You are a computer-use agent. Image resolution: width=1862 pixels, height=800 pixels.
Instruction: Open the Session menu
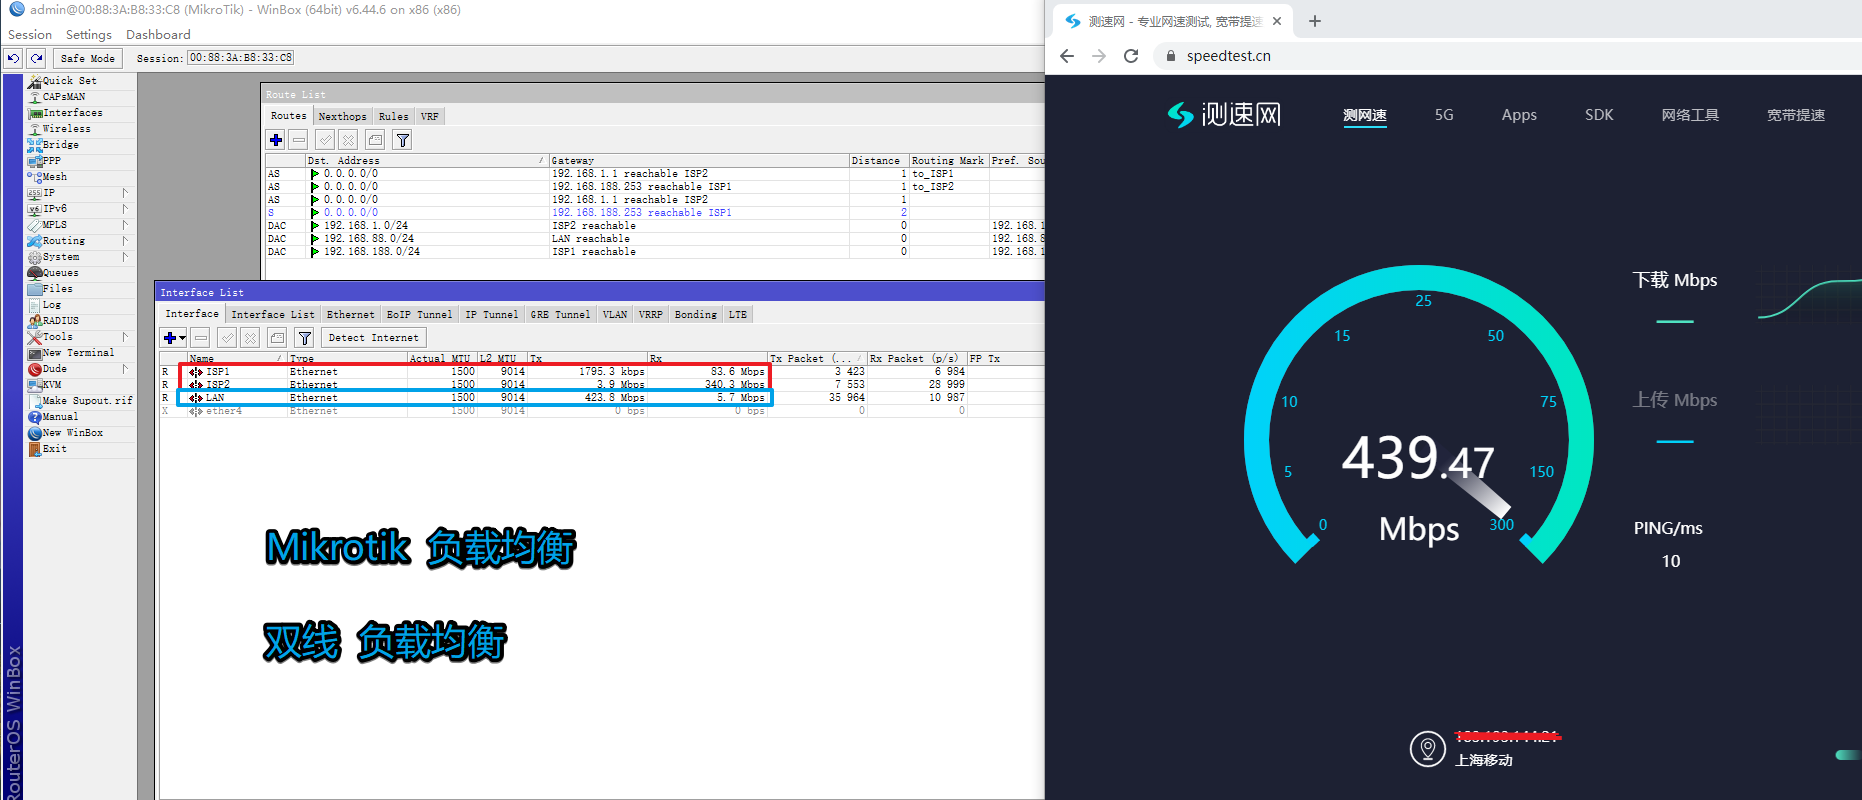click(30, 35)
